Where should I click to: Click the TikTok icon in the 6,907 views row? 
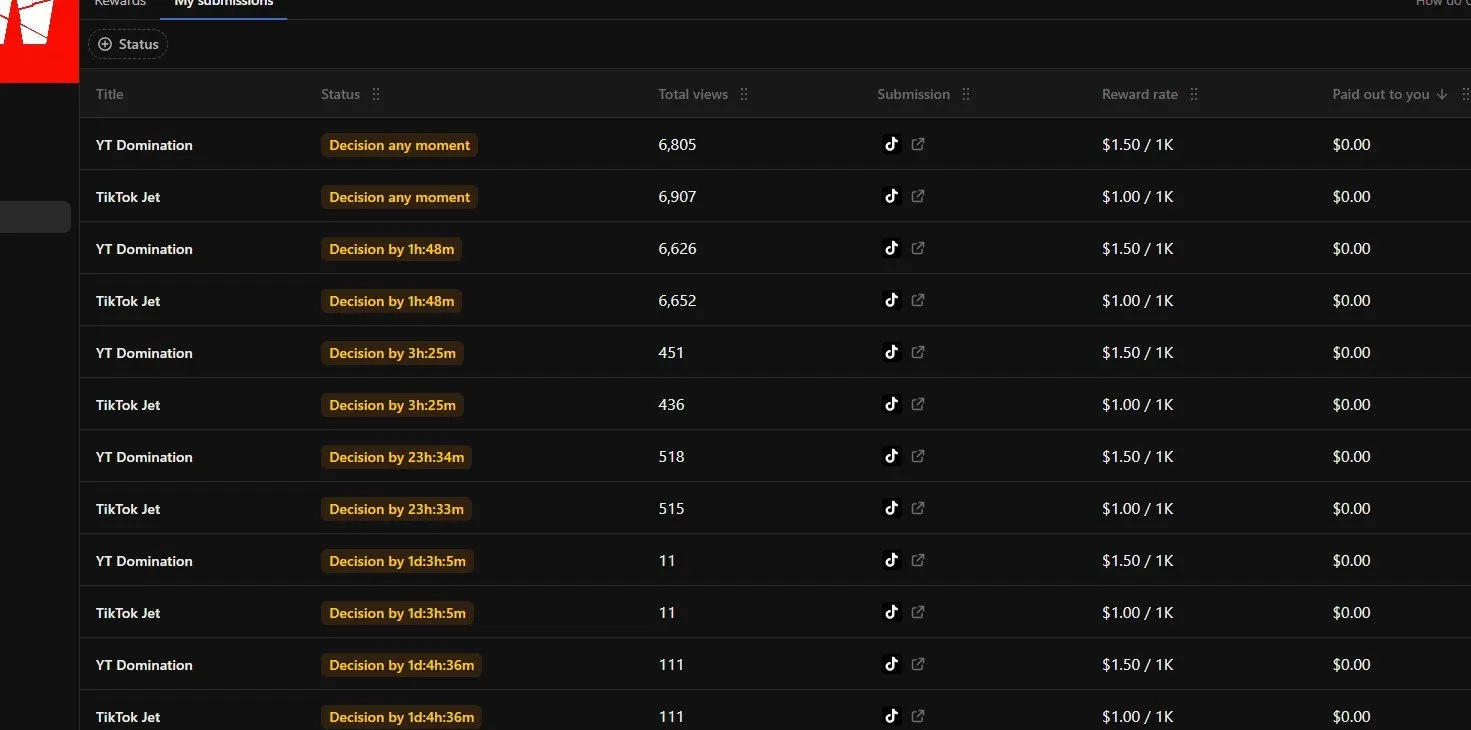892,196
